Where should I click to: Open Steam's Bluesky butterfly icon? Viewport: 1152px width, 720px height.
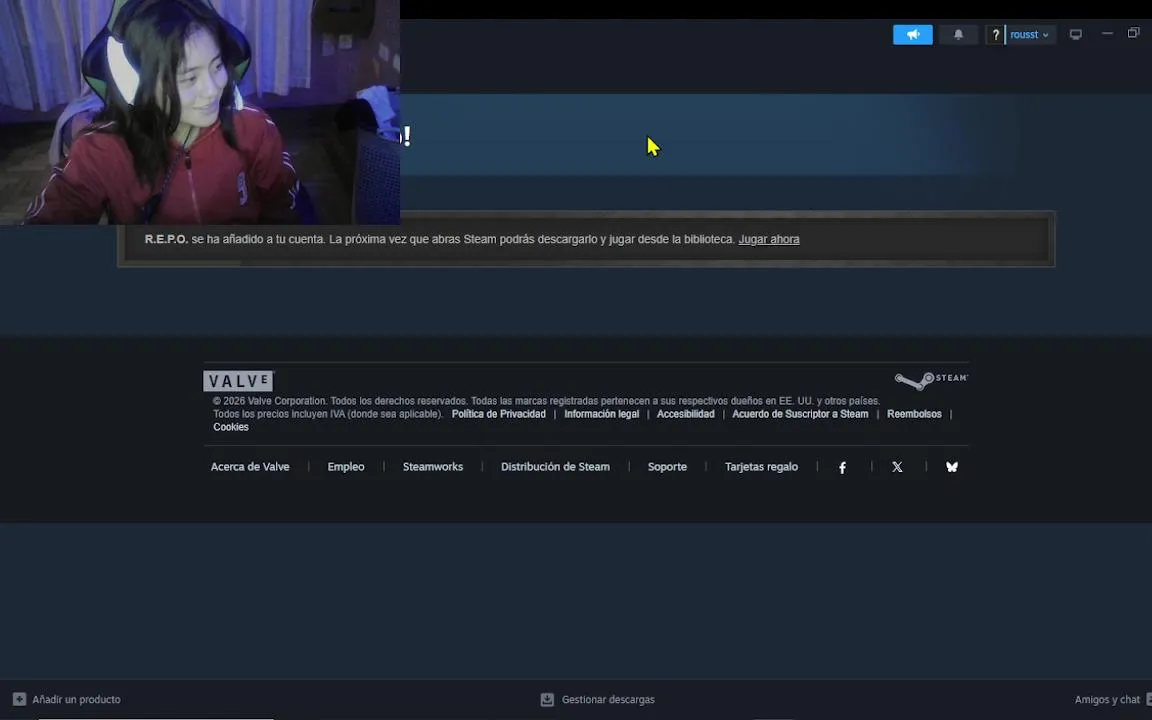951,467
